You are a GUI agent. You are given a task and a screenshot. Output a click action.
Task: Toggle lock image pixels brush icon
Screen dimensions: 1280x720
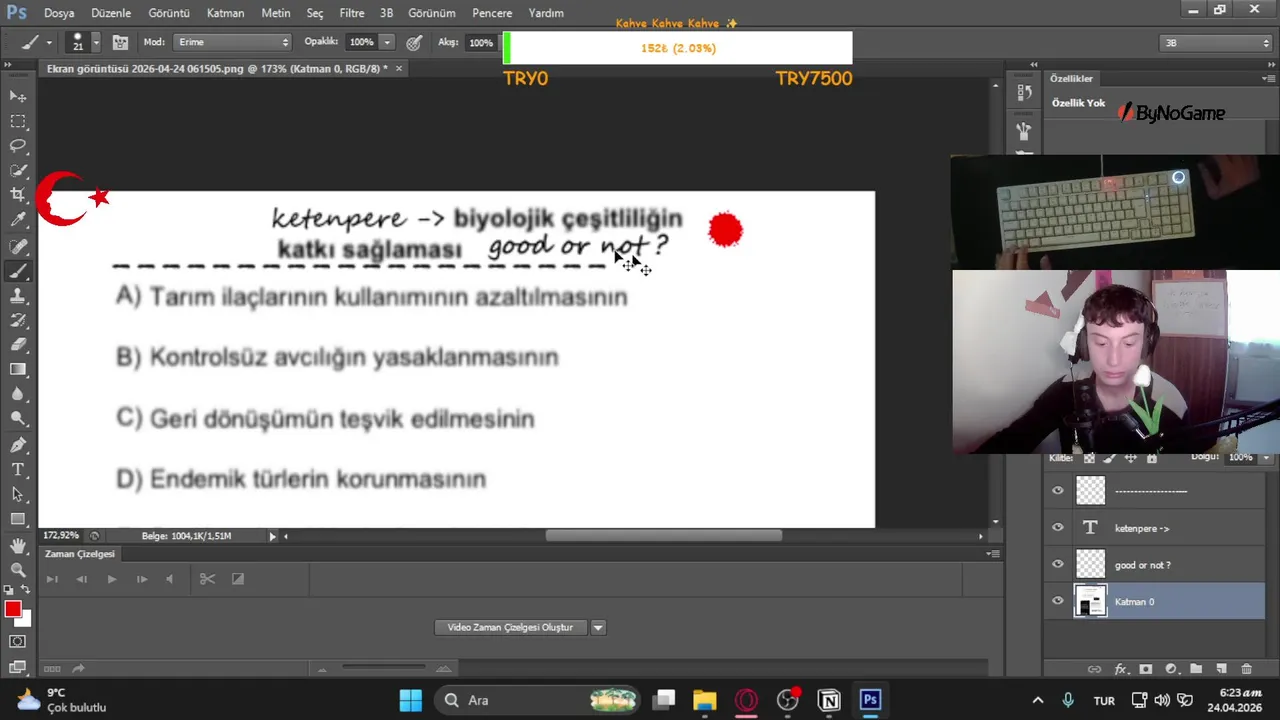(x=1110, y=458)
